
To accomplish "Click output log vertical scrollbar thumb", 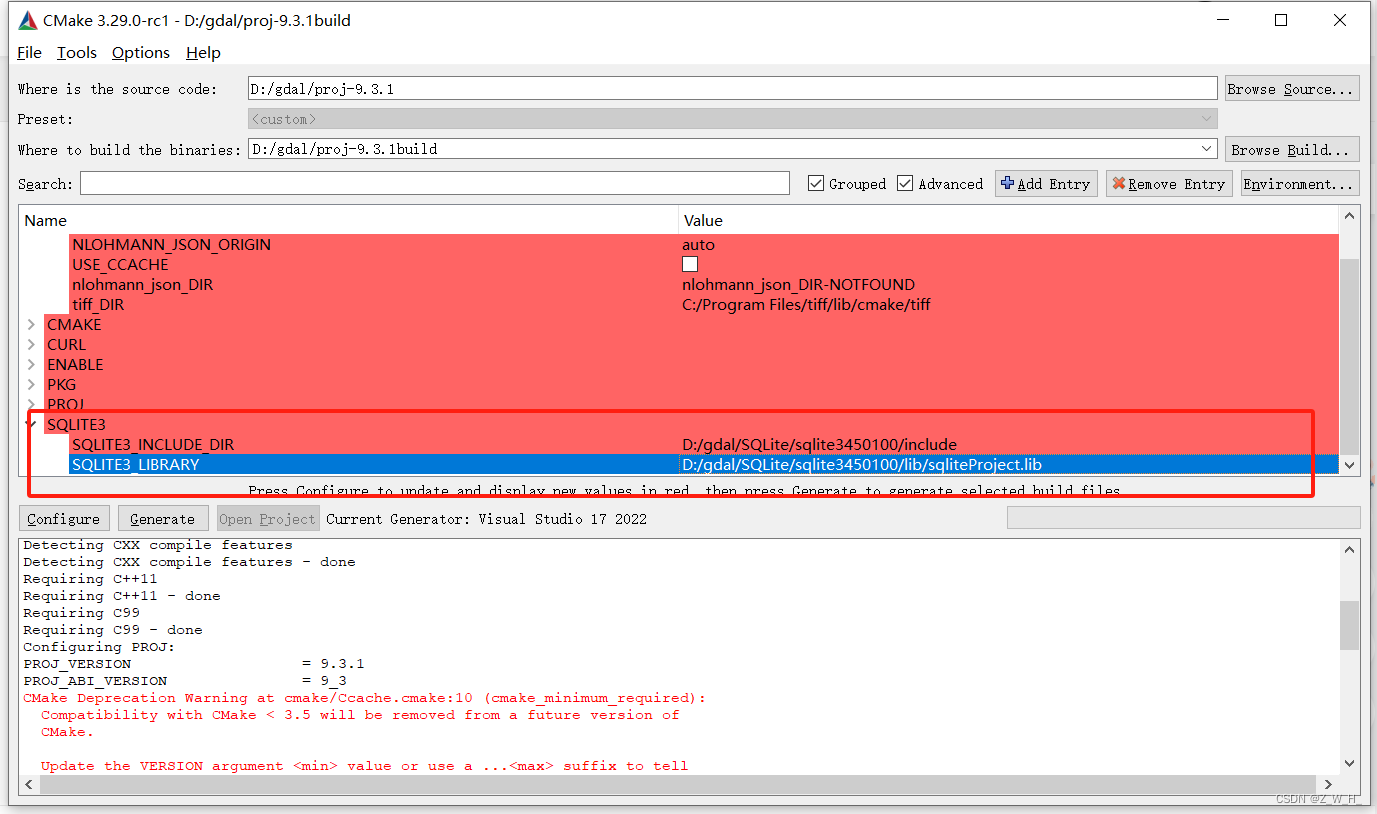I will pos(1350,625).
